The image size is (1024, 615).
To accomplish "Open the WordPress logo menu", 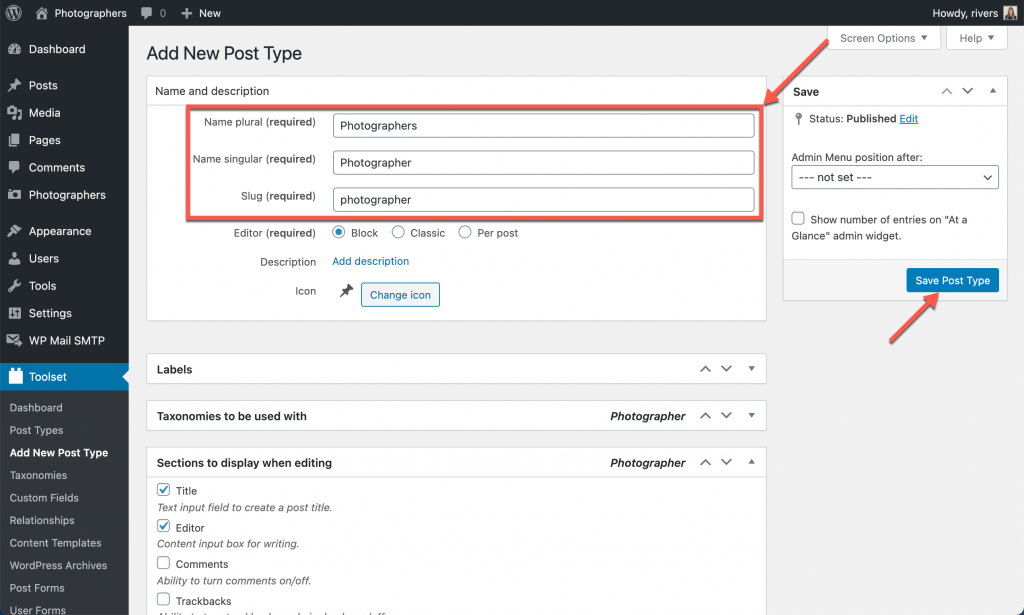I will pyautogui.click(x=14, y=13).
